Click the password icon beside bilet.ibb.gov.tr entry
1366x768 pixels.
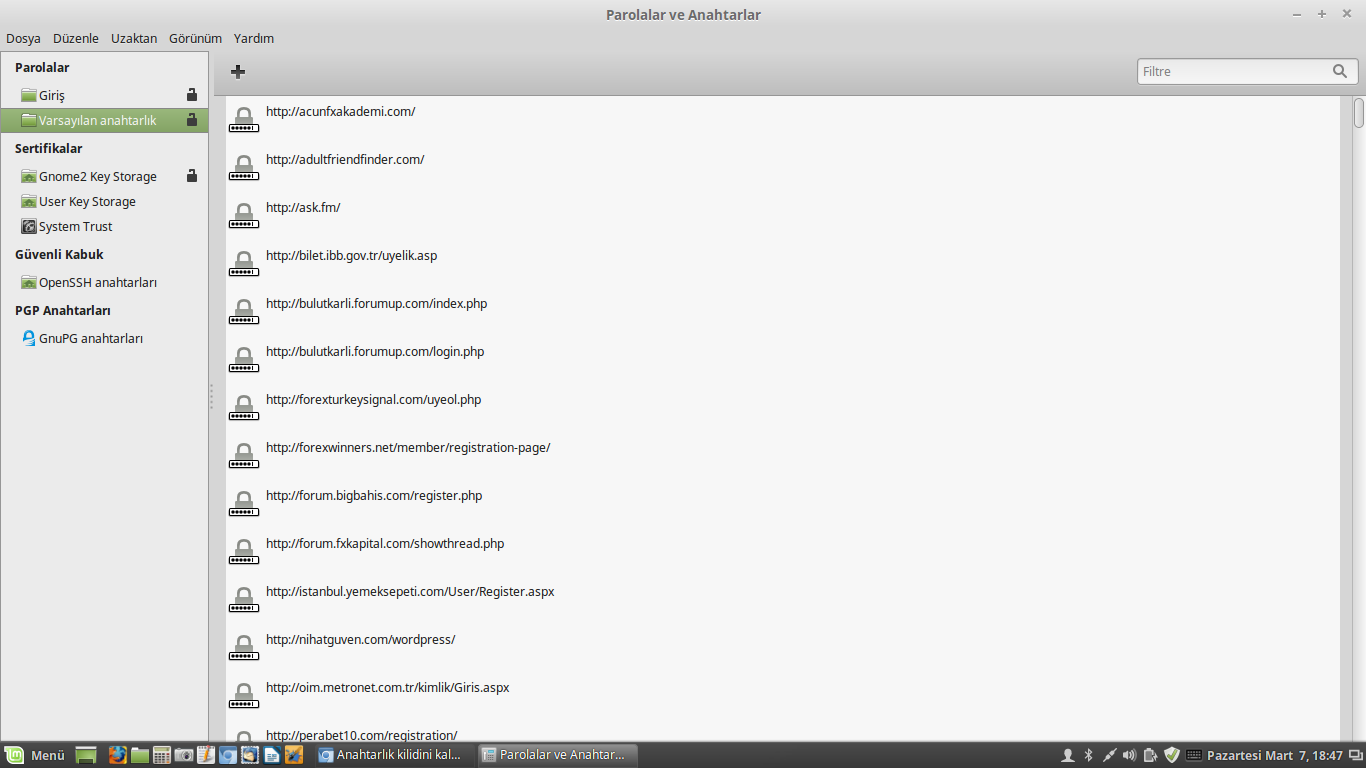244,264
